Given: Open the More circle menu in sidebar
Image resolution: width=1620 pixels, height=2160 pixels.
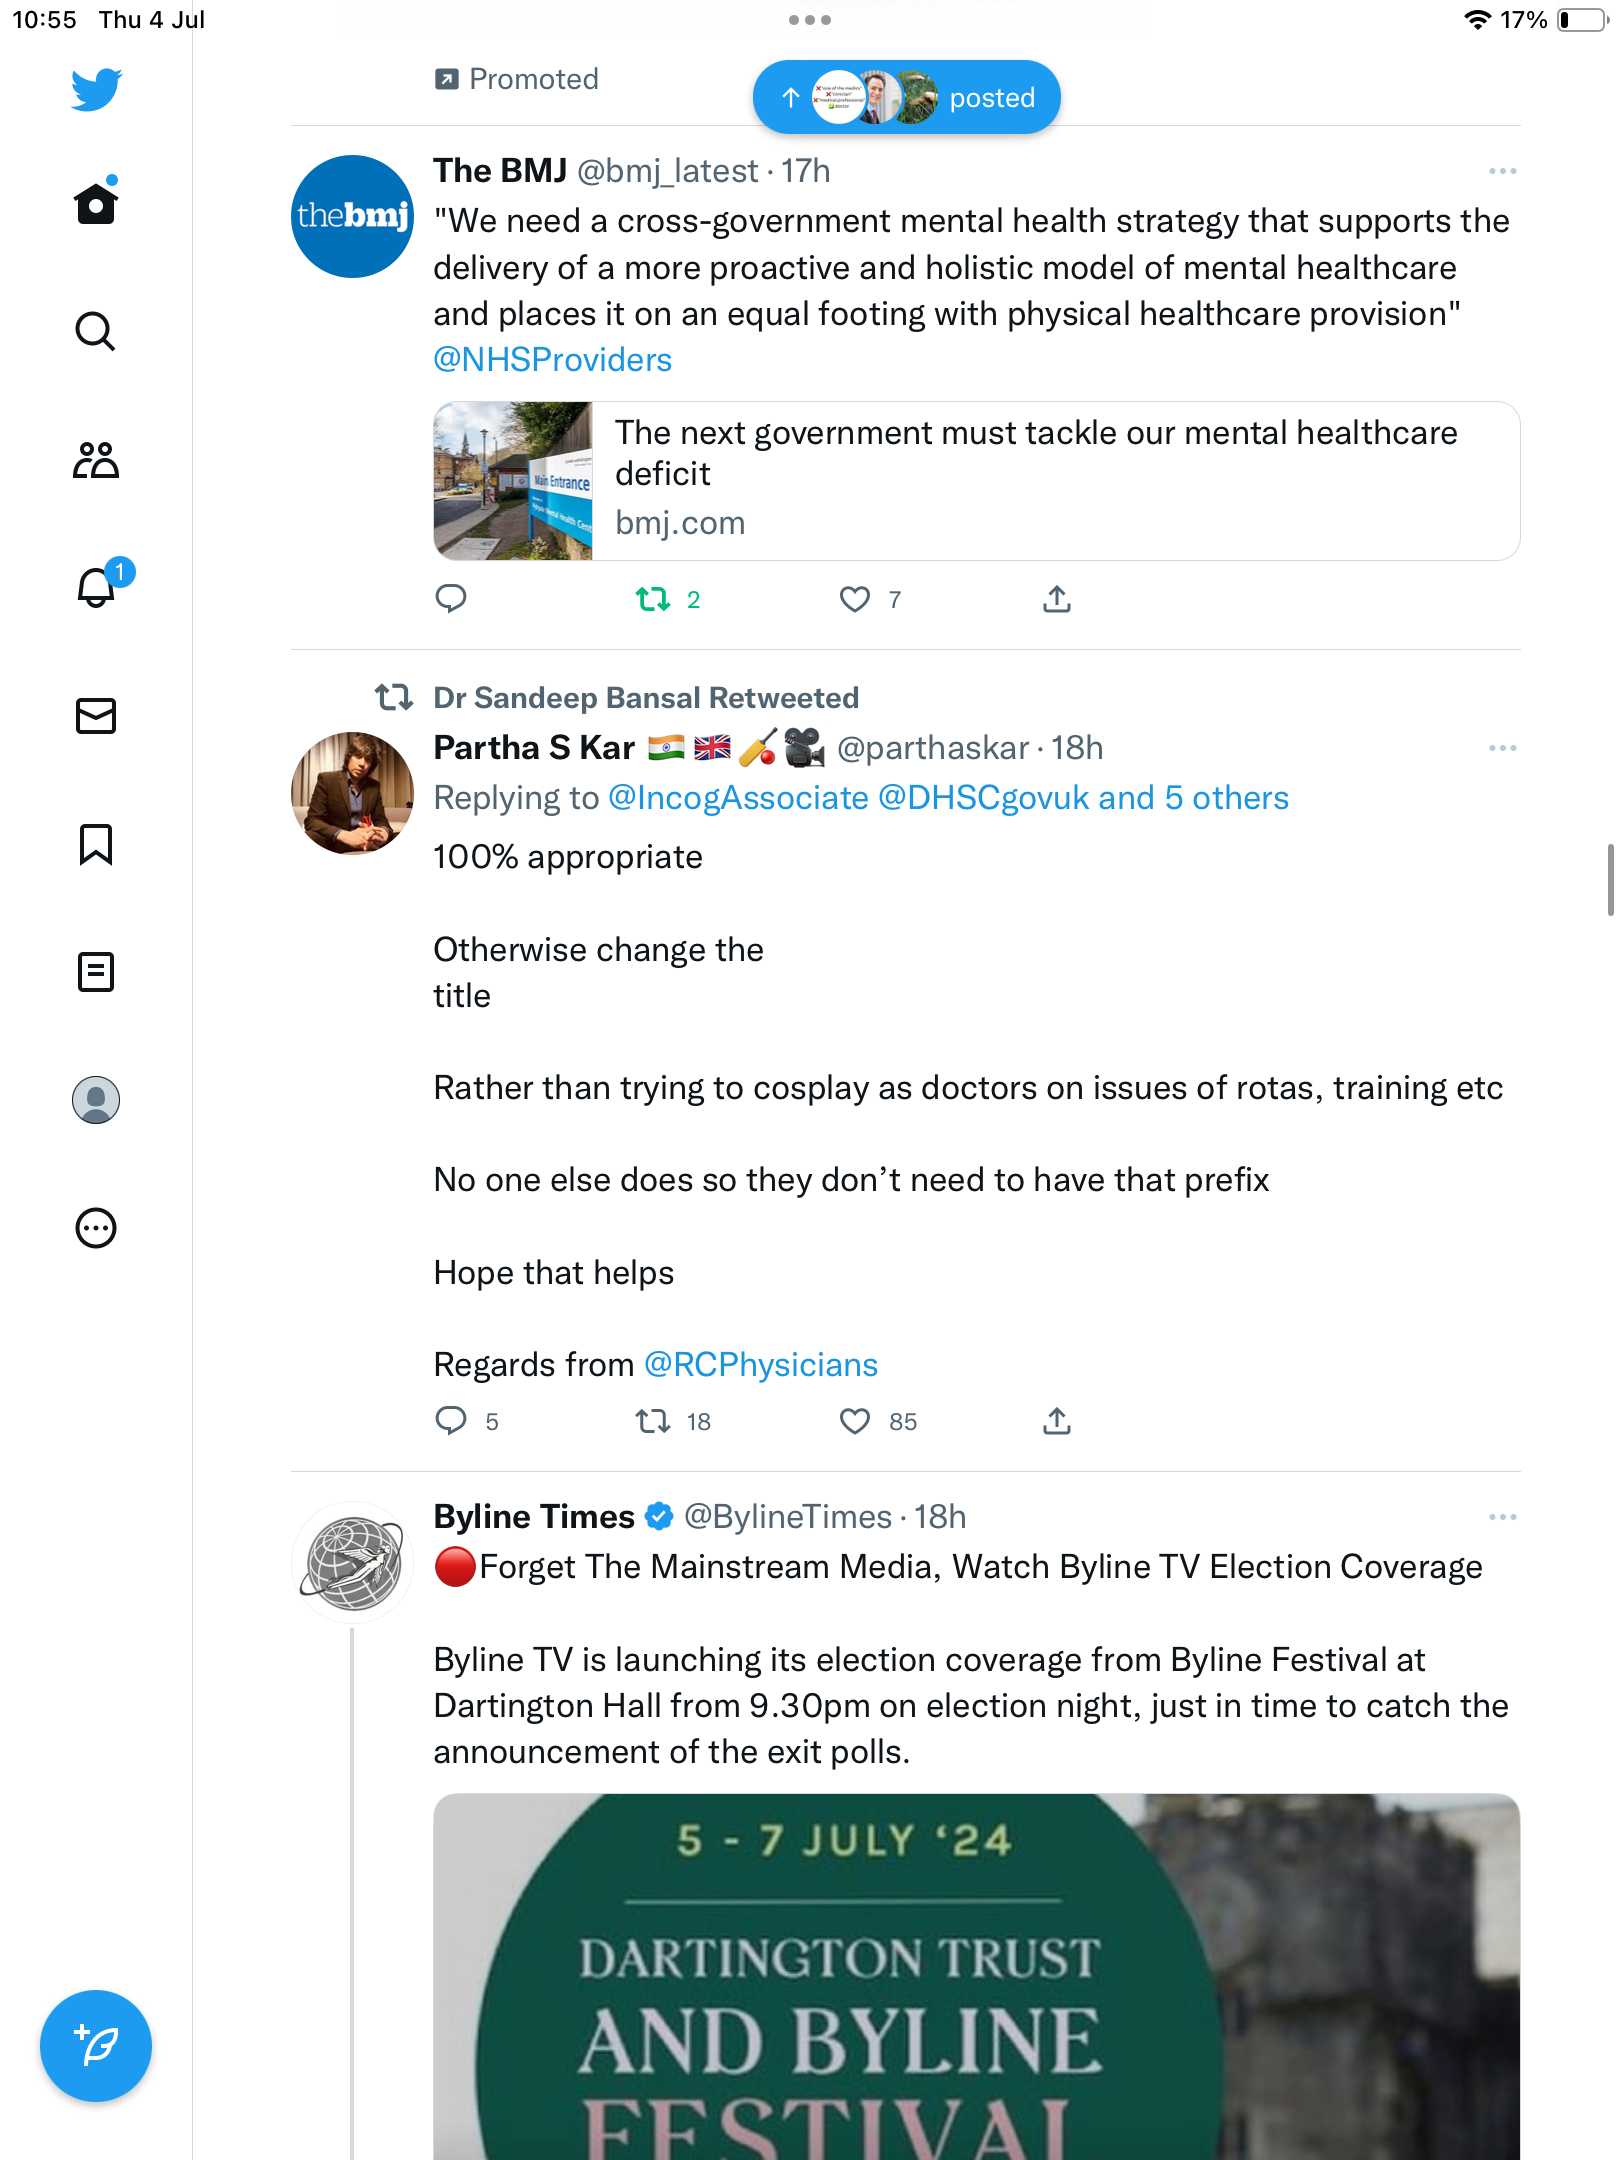Looking at the screenshot, I should pyautogui.click(x=96, y=1228).
